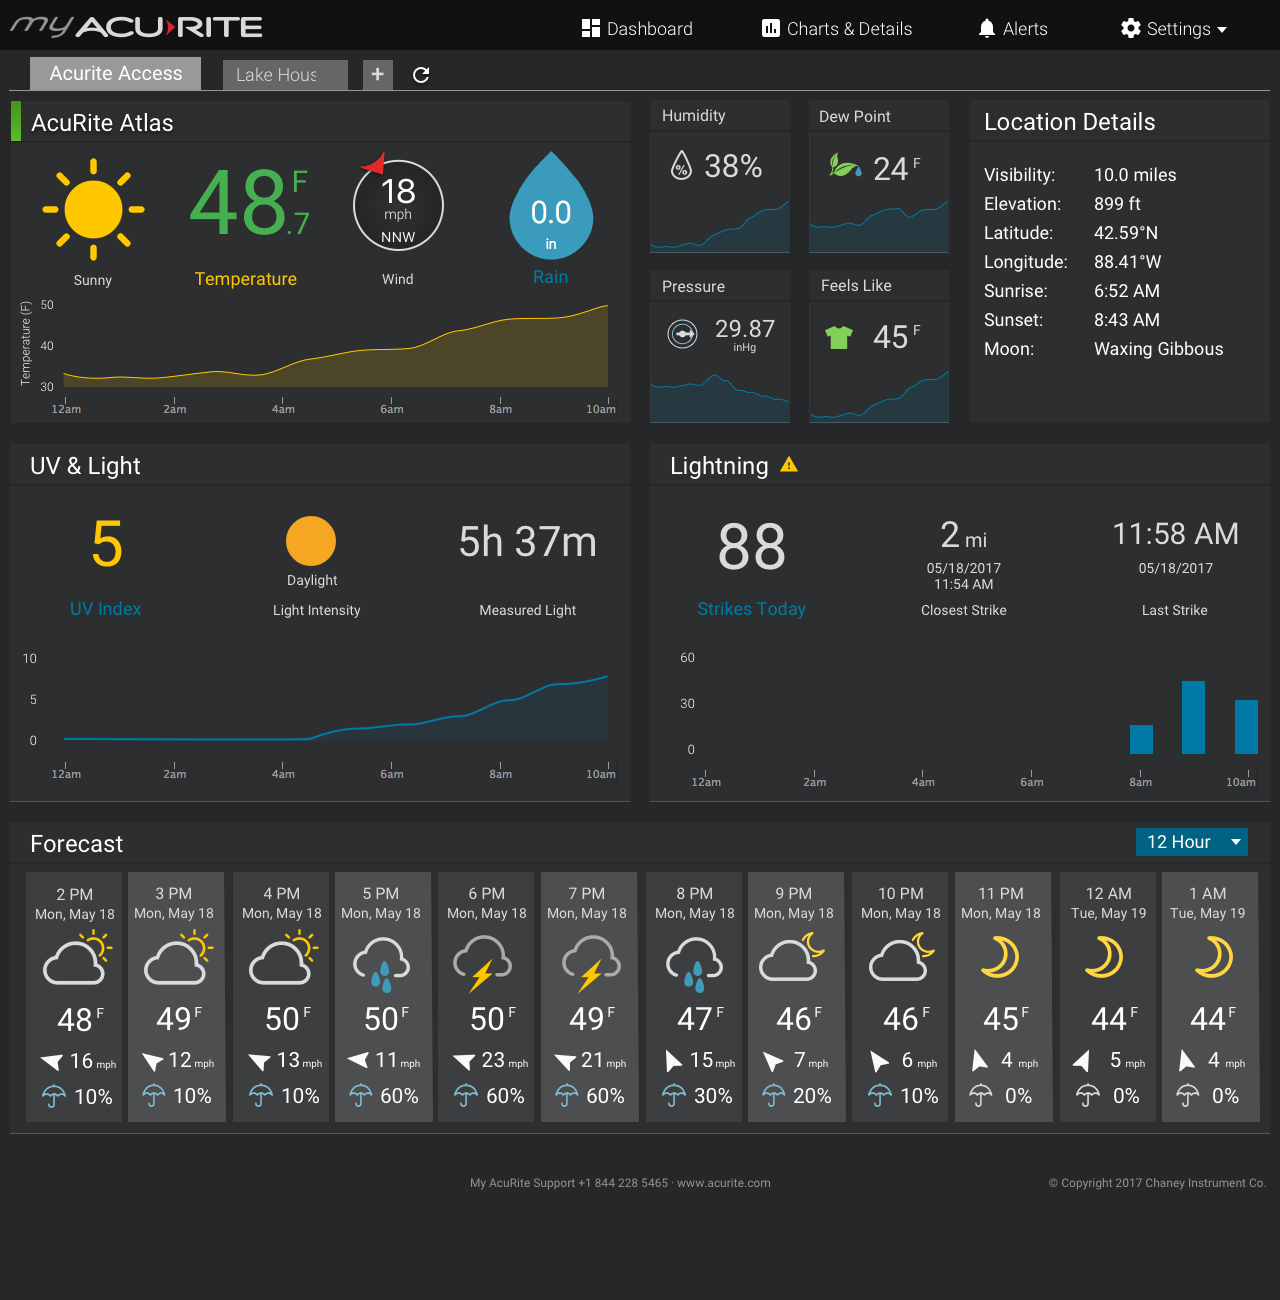Viewport: 1280px width, 1300px height.
Task: Open the Dashboard menu item
Action: 637,29
